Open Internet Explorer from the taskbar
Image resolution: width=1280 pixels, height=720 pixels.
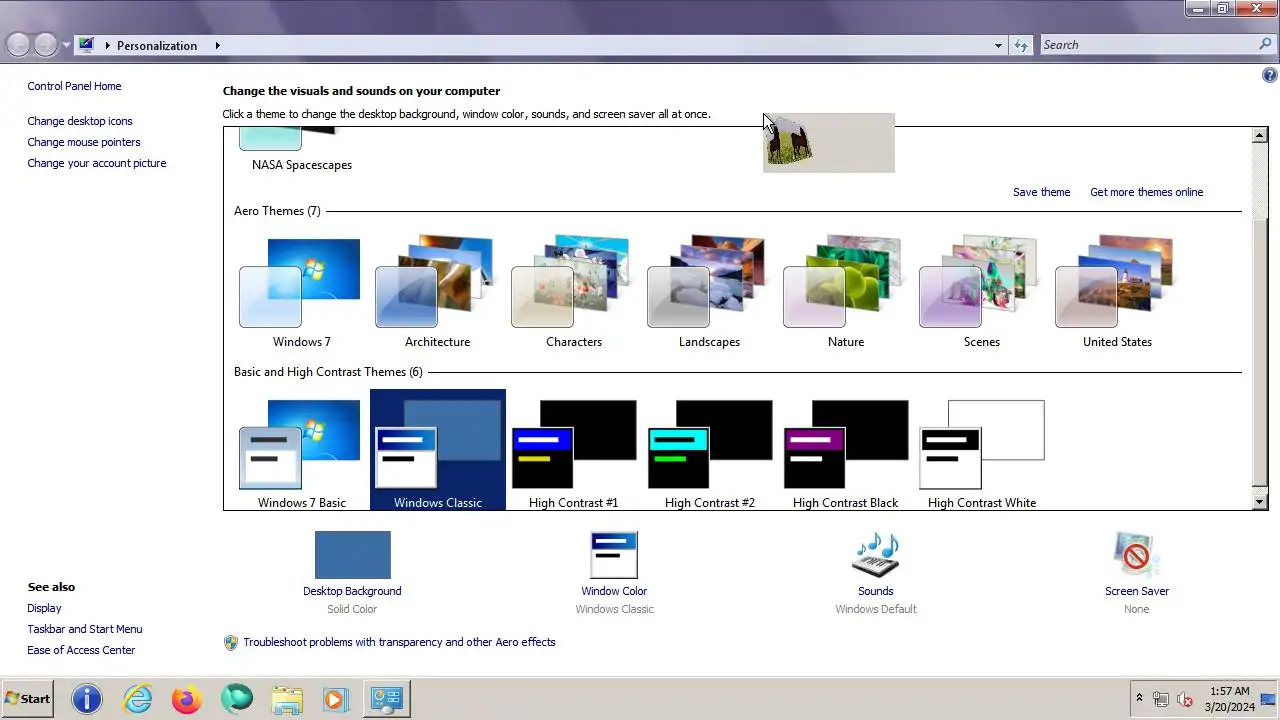pyautogui.click(x=137, y=699)
